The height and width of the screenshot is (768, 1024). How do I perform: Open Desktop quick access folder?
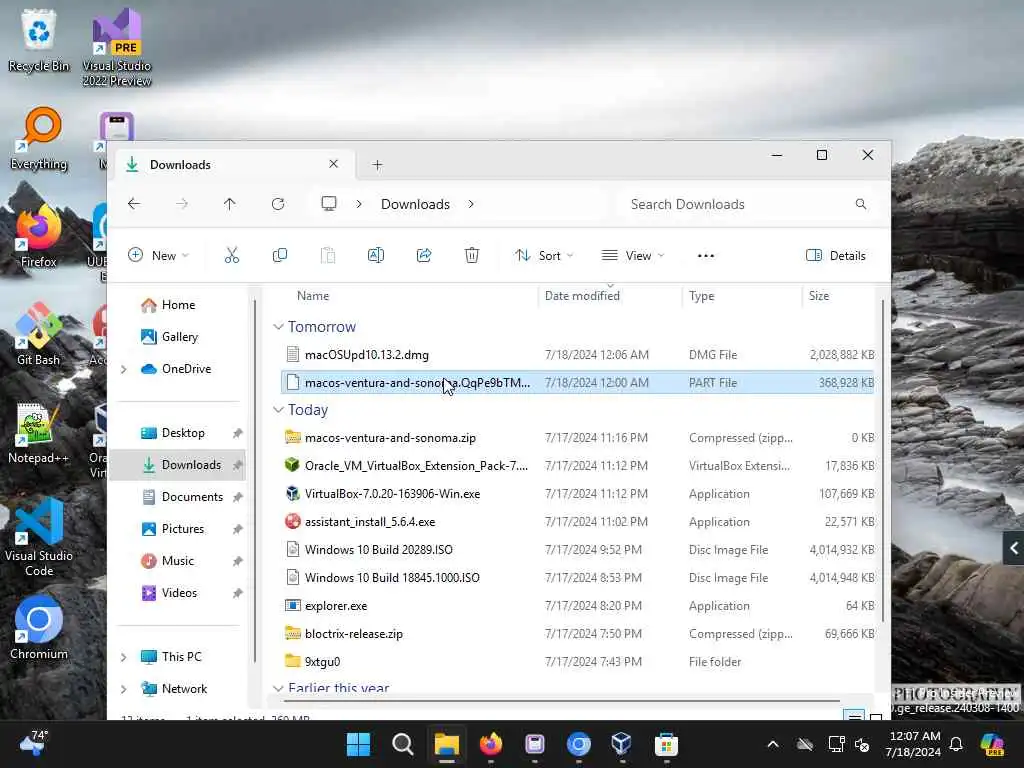(182, 433)
